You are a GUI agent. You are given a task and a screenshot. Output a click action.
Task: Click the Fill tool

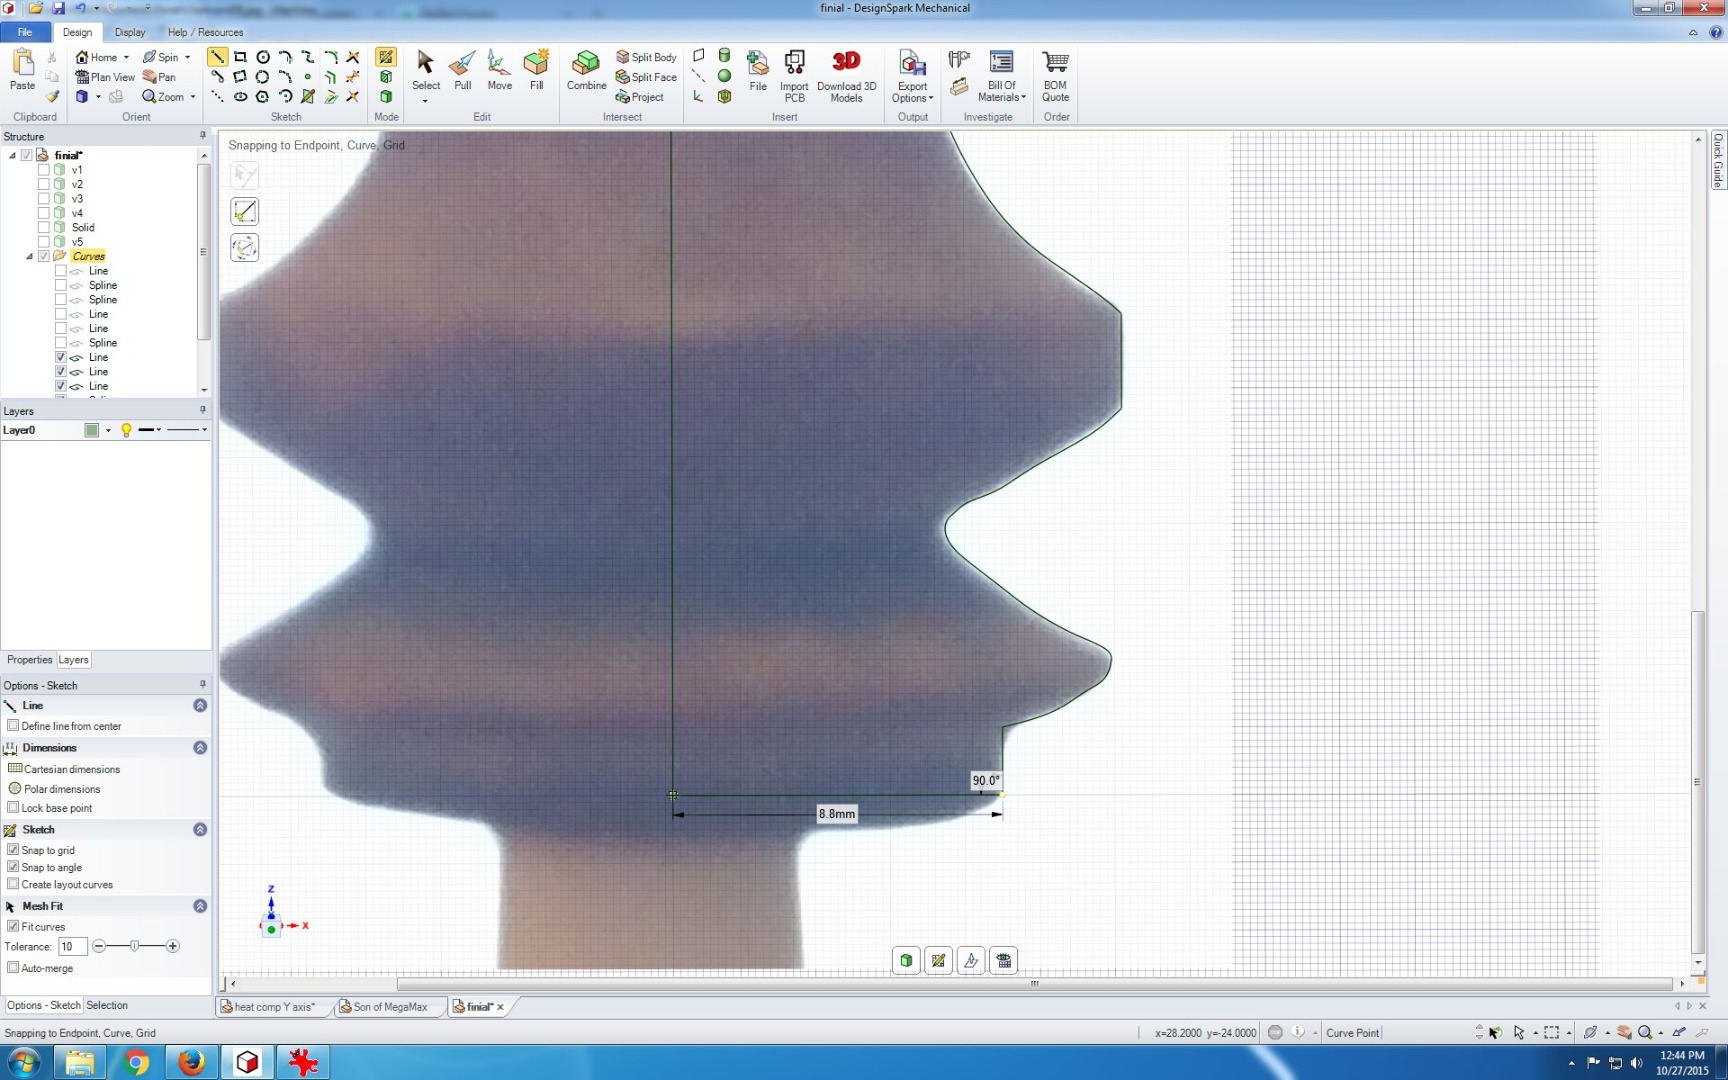537,70
